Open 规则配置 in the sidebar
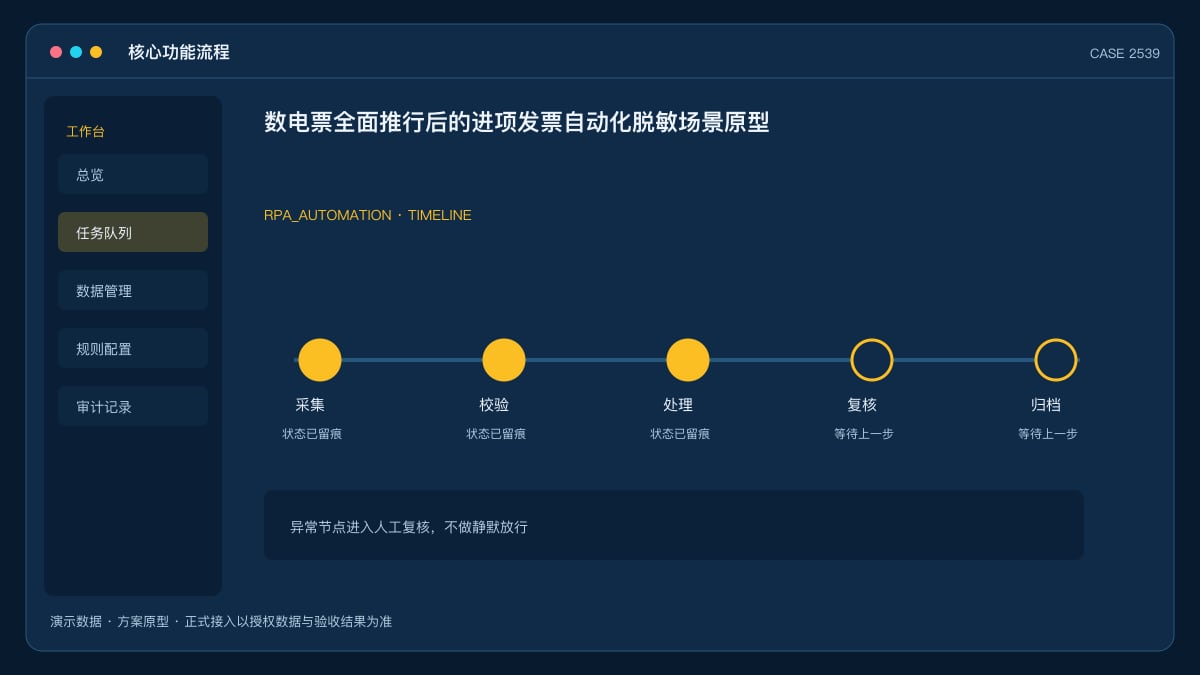This screenshot has width=1200, height=675. pyautogui.click(x=133, y=348)
